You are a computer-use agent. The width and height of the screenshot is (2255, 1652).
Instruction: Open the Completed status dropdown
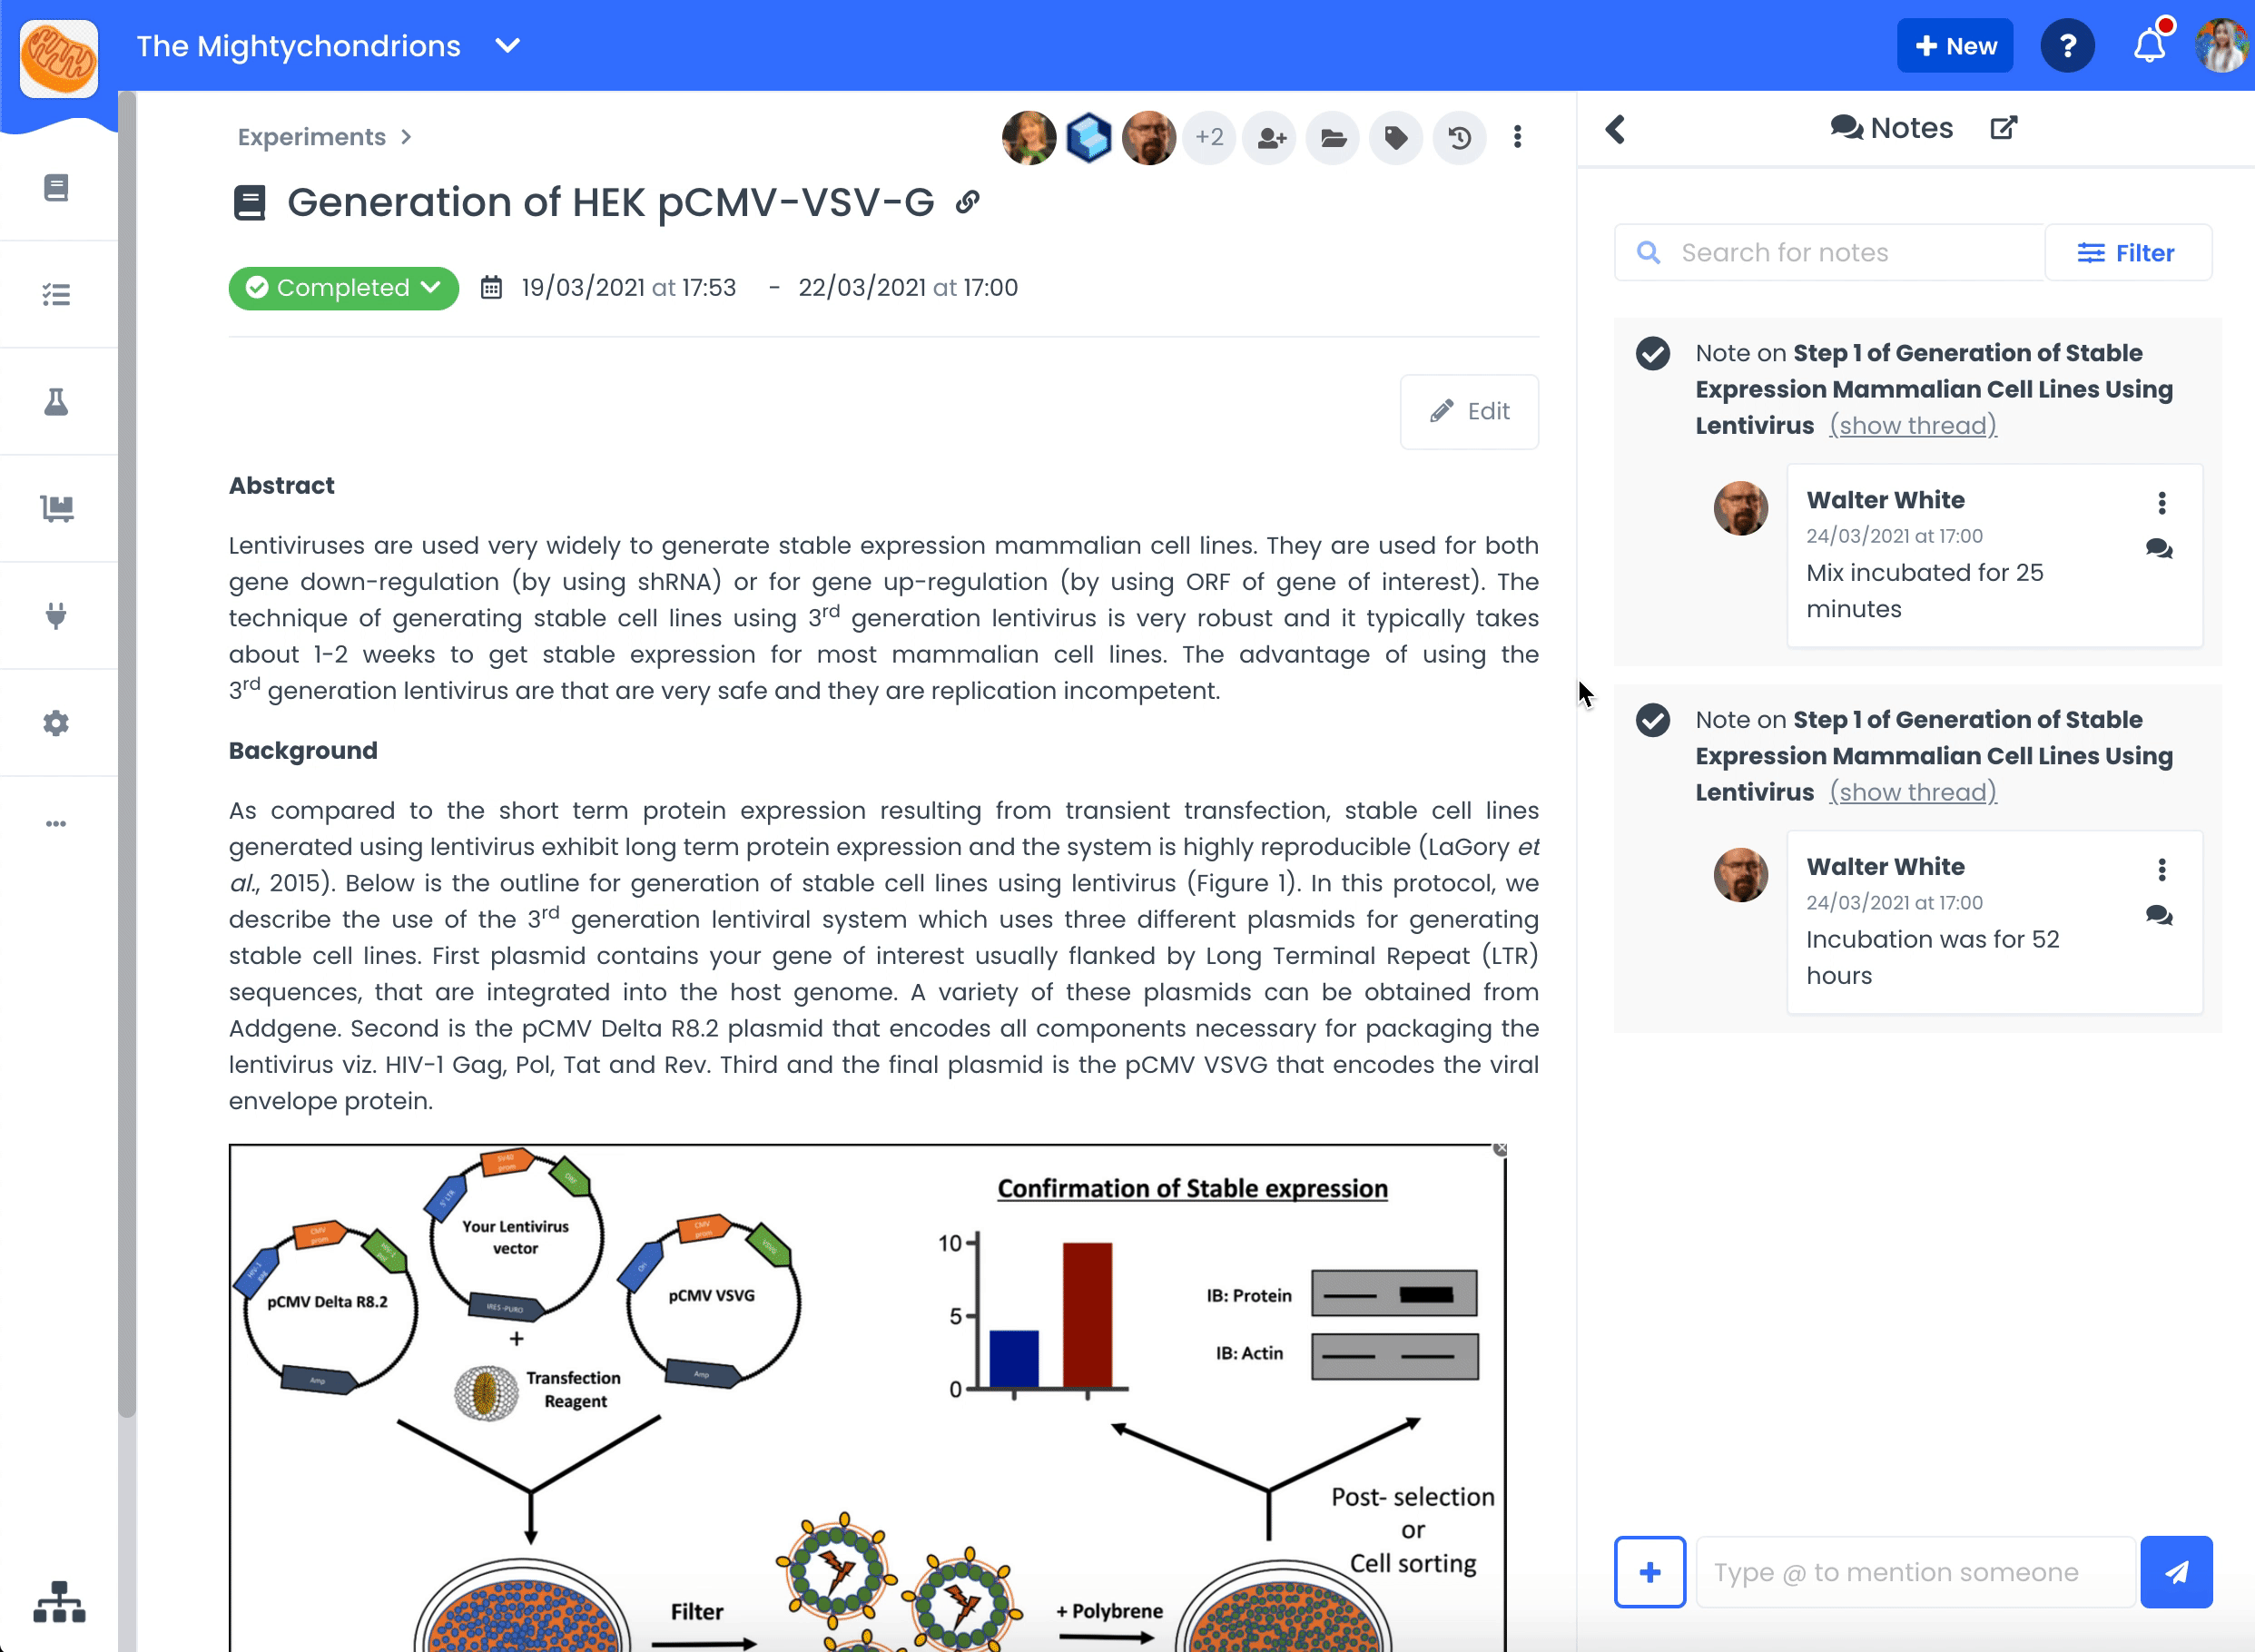[343, 288]
